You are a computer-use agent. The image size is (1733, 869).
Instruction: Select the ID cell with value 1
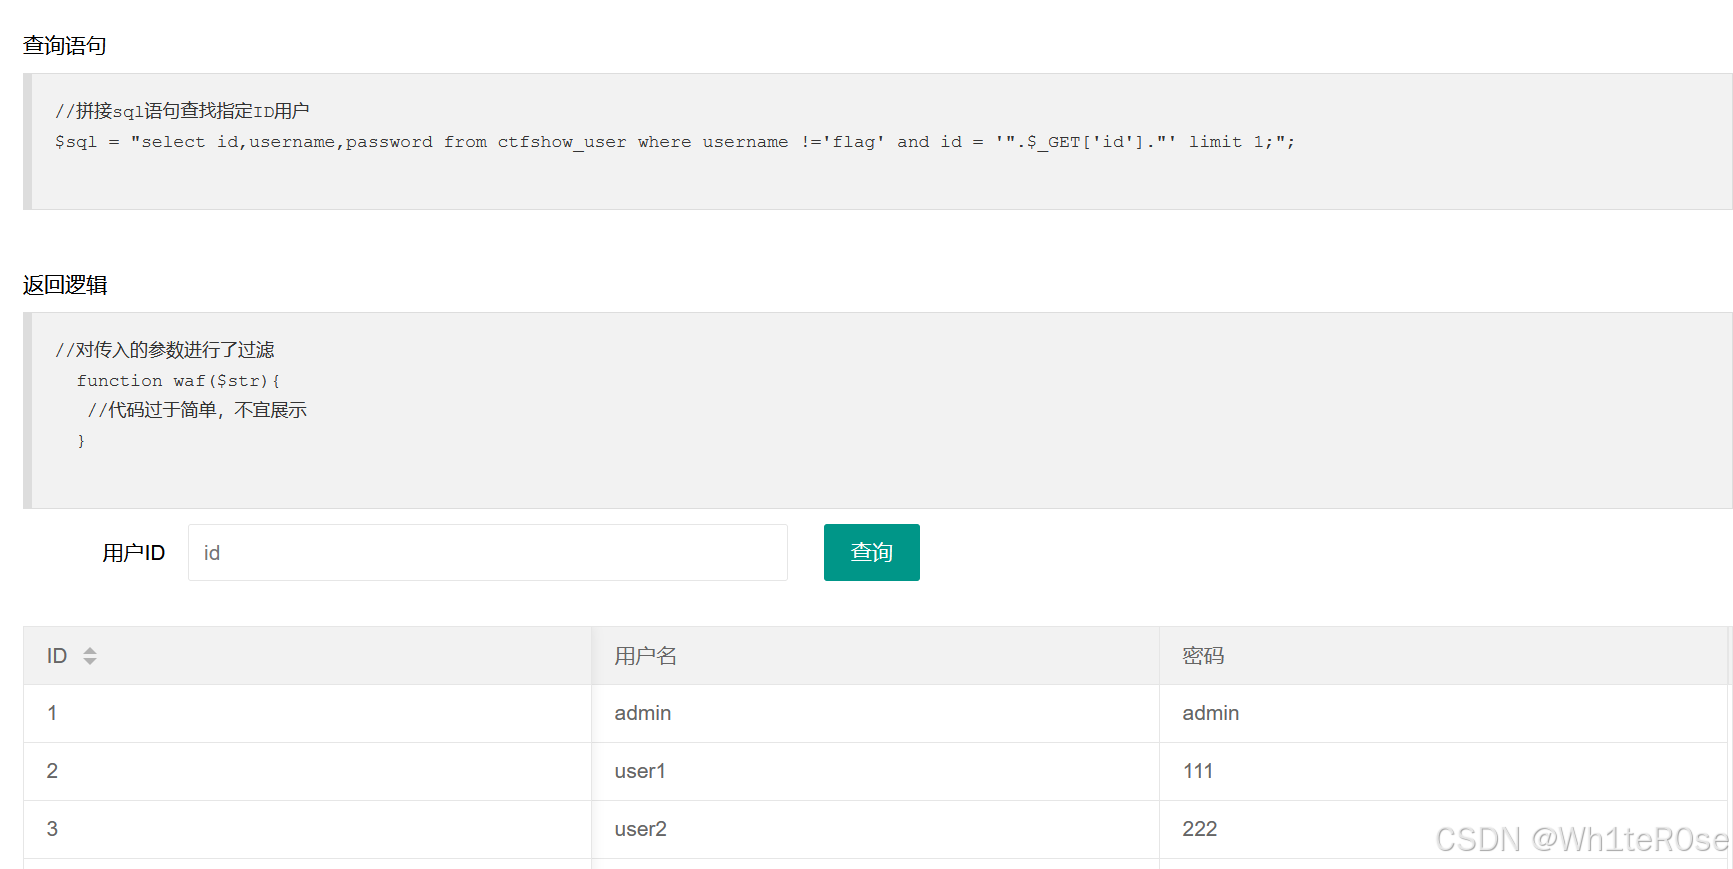[x=307, y=713]
